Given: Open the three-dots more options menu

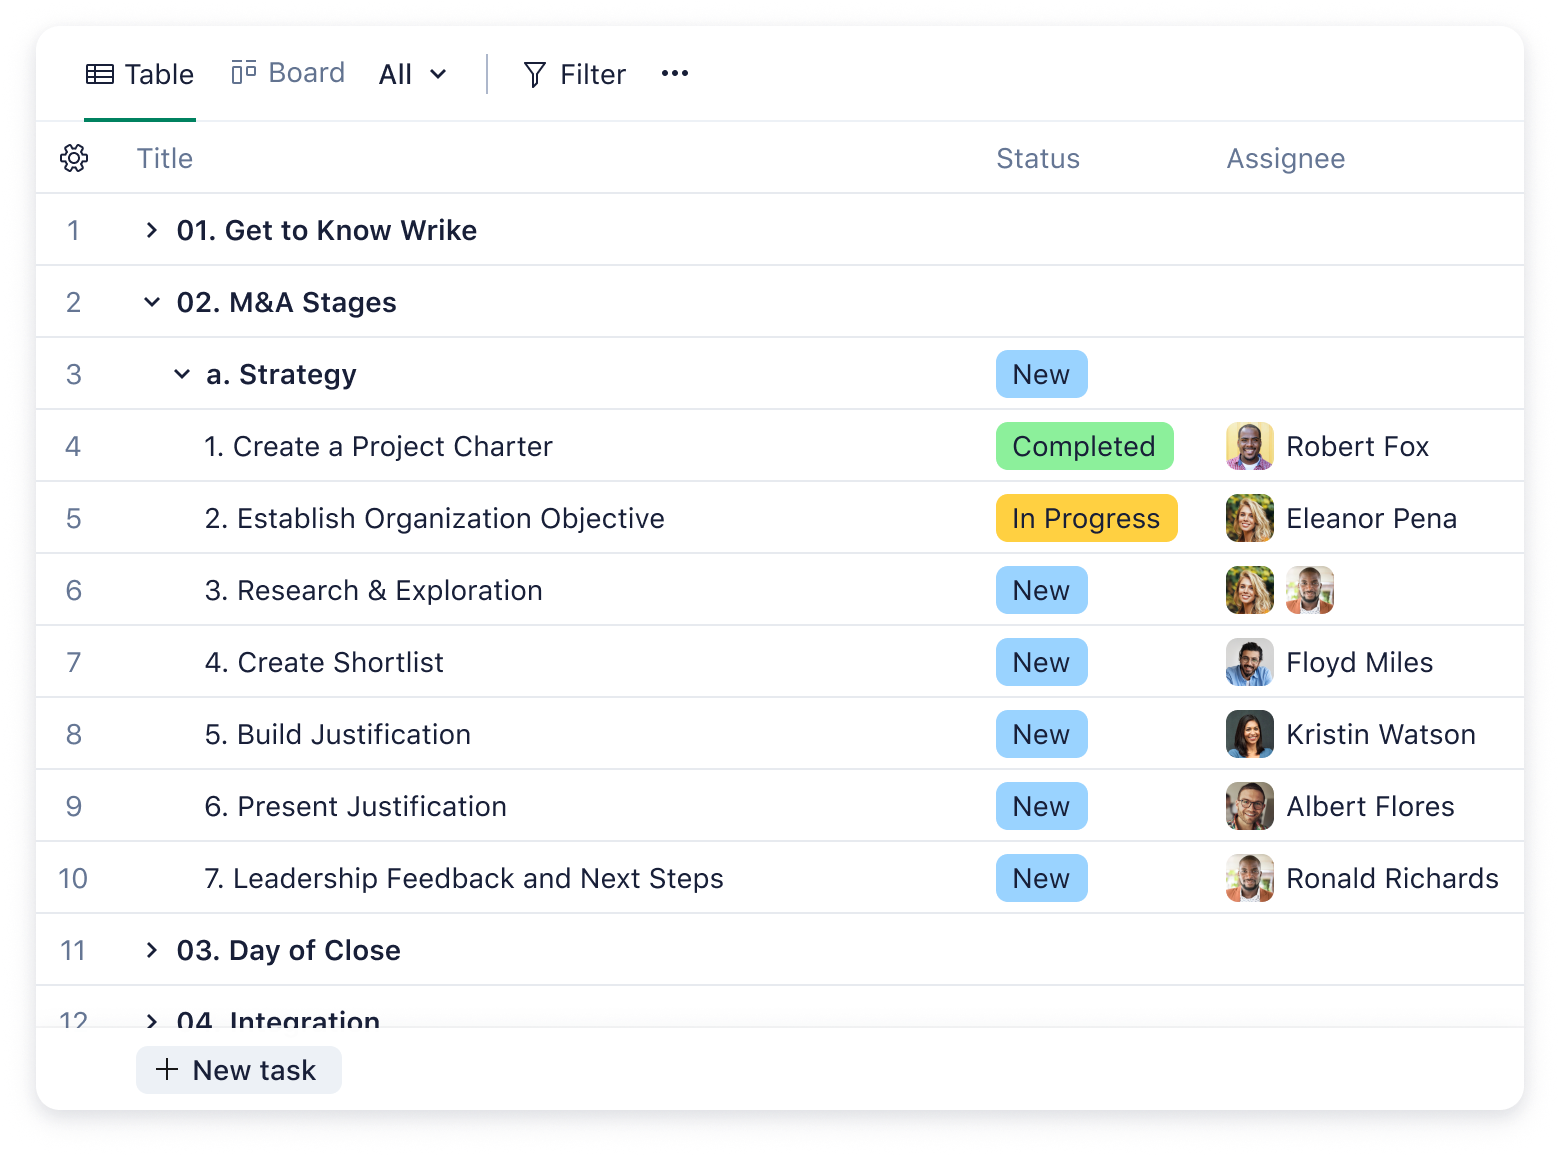Looking at the screenshot, I should pos(675,73).
